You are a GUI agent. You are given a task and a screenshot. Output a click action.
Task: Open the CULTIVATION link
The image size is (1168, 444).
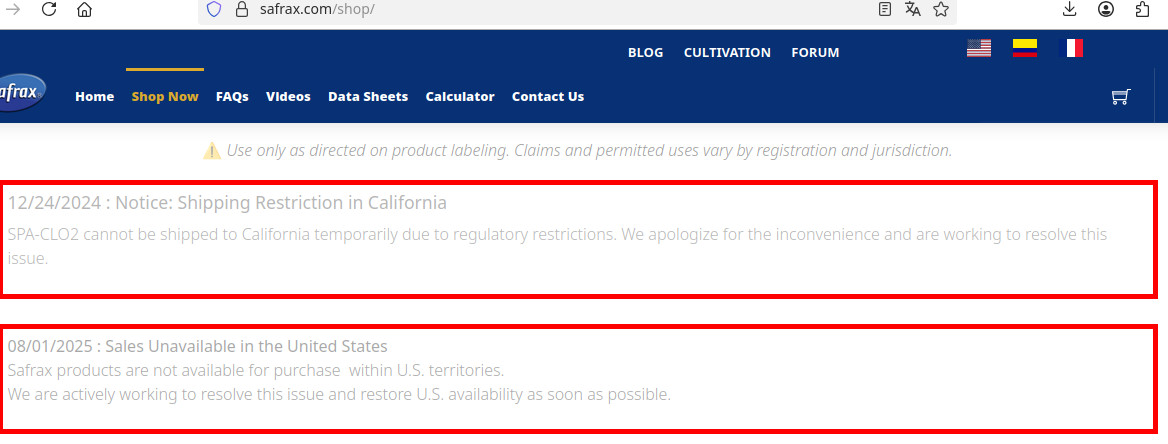(x=727, y=53)
